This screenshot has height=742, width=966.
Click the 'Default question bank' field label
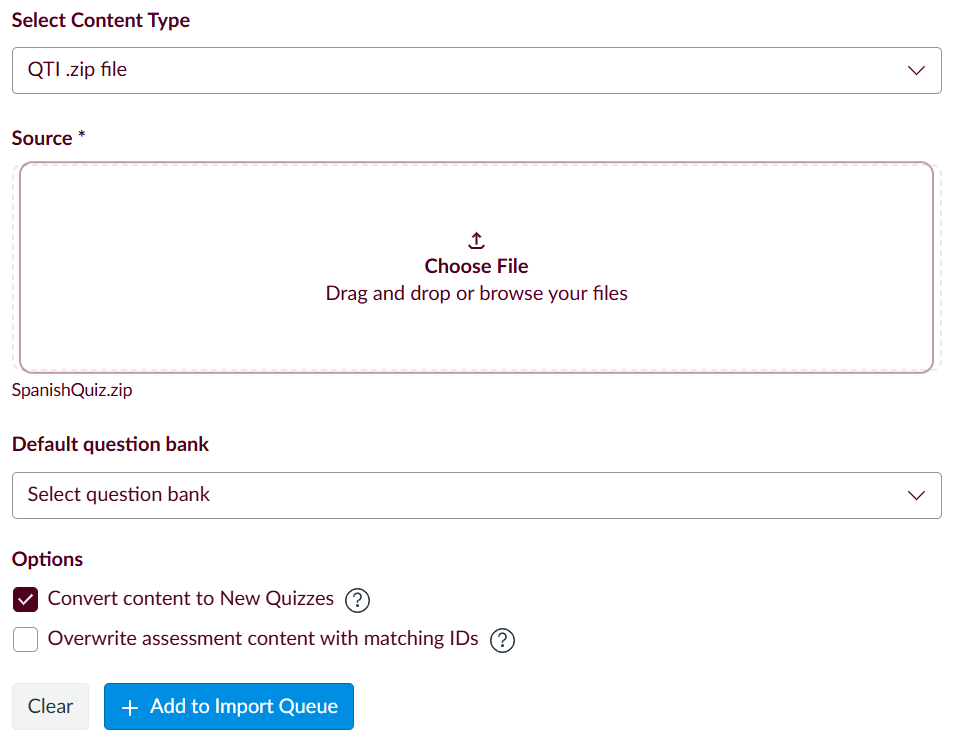coord(110,445)
